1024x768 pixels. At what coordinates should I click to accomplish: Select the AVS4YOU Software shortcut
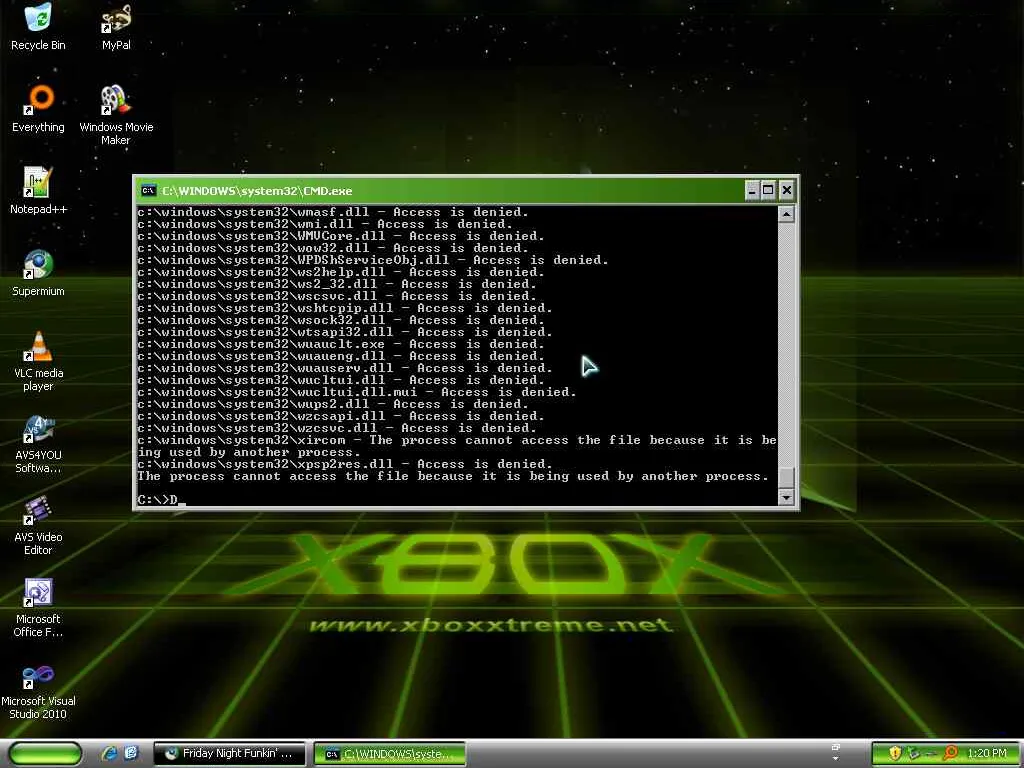[38, 443]
